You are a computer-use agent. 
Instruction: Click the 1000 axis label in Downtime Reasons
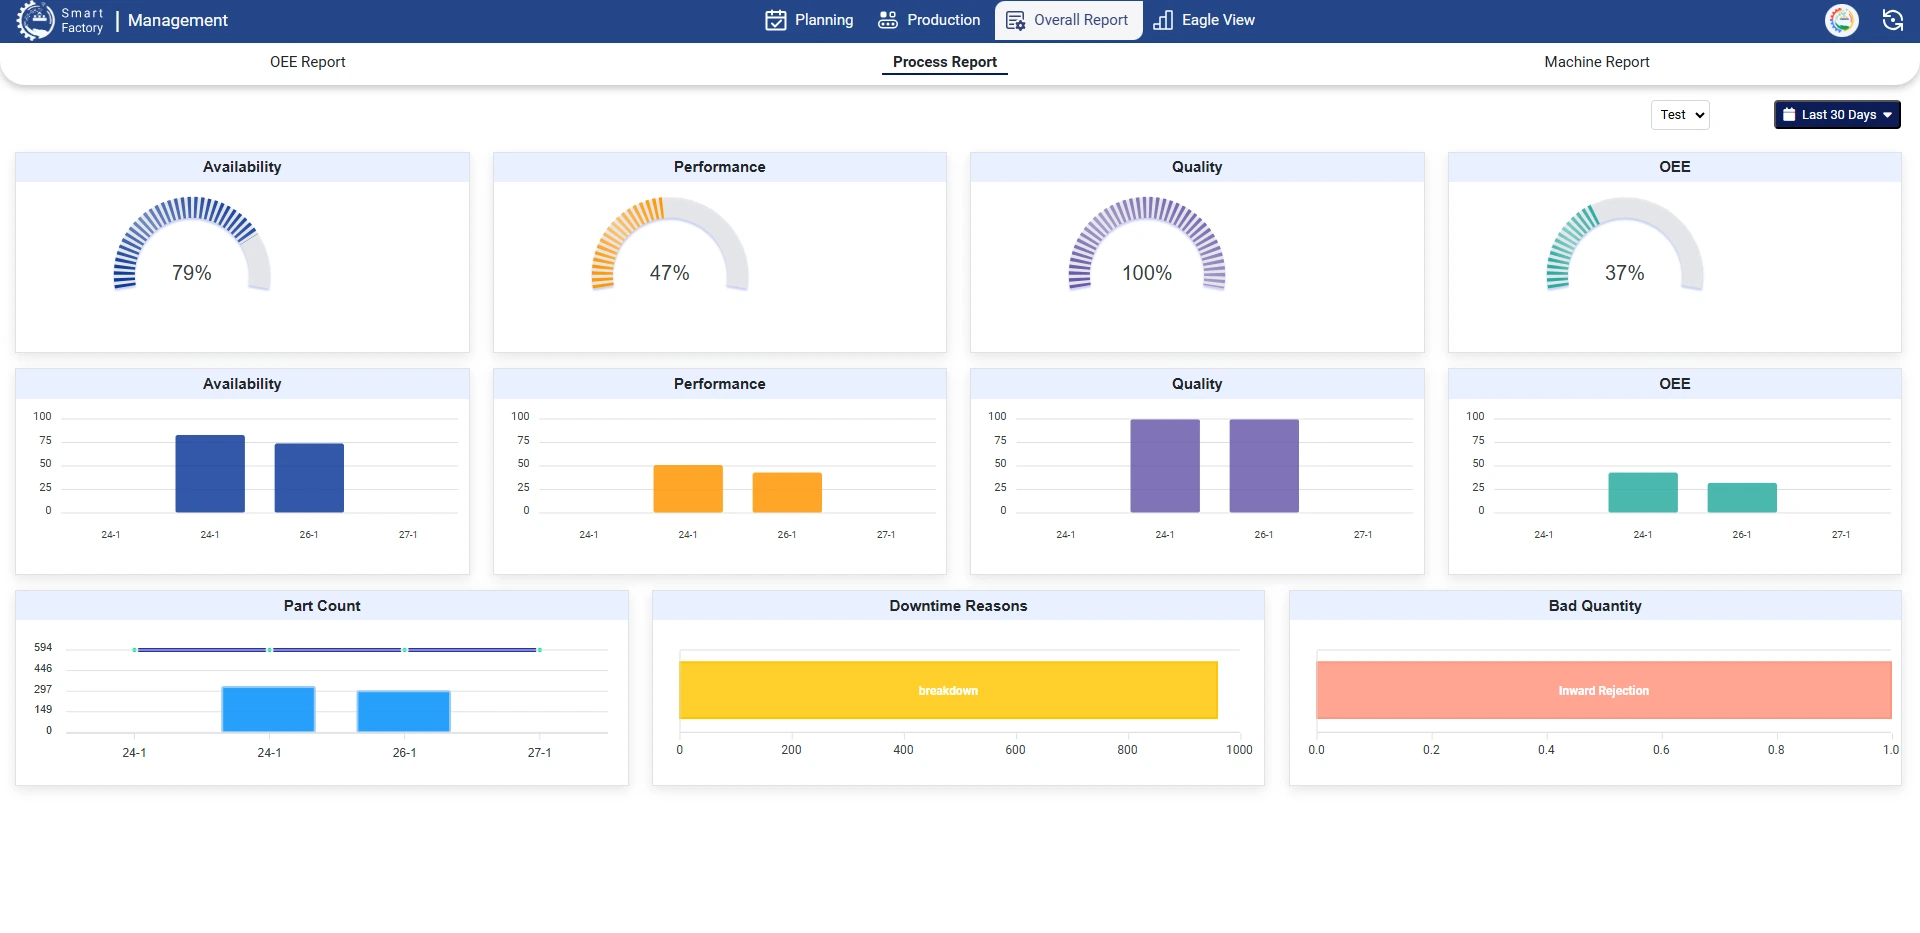point(1239,750)
